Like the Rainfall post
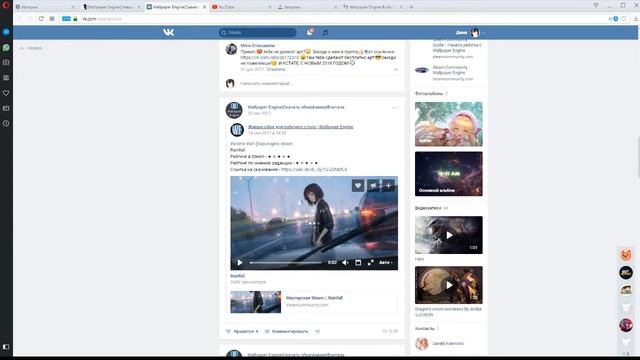This screenshot has height=360, width=640. [x=242, y=331]
